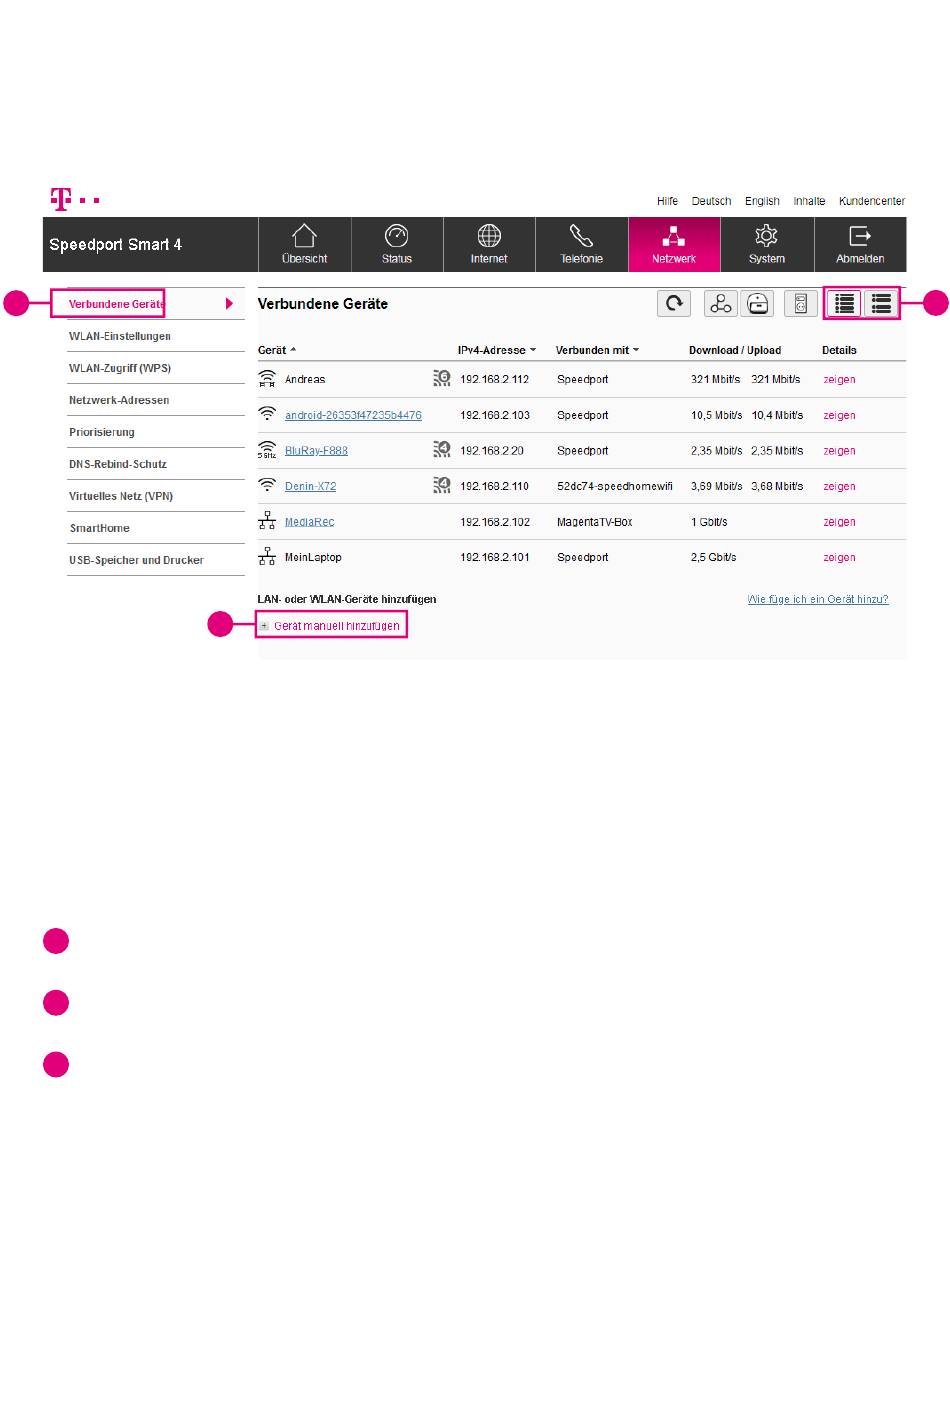The image size is (950, 1402).
Task: Click Wi-Fi icon for android-26353f47235b4476
Action: (x=267, y=414)
